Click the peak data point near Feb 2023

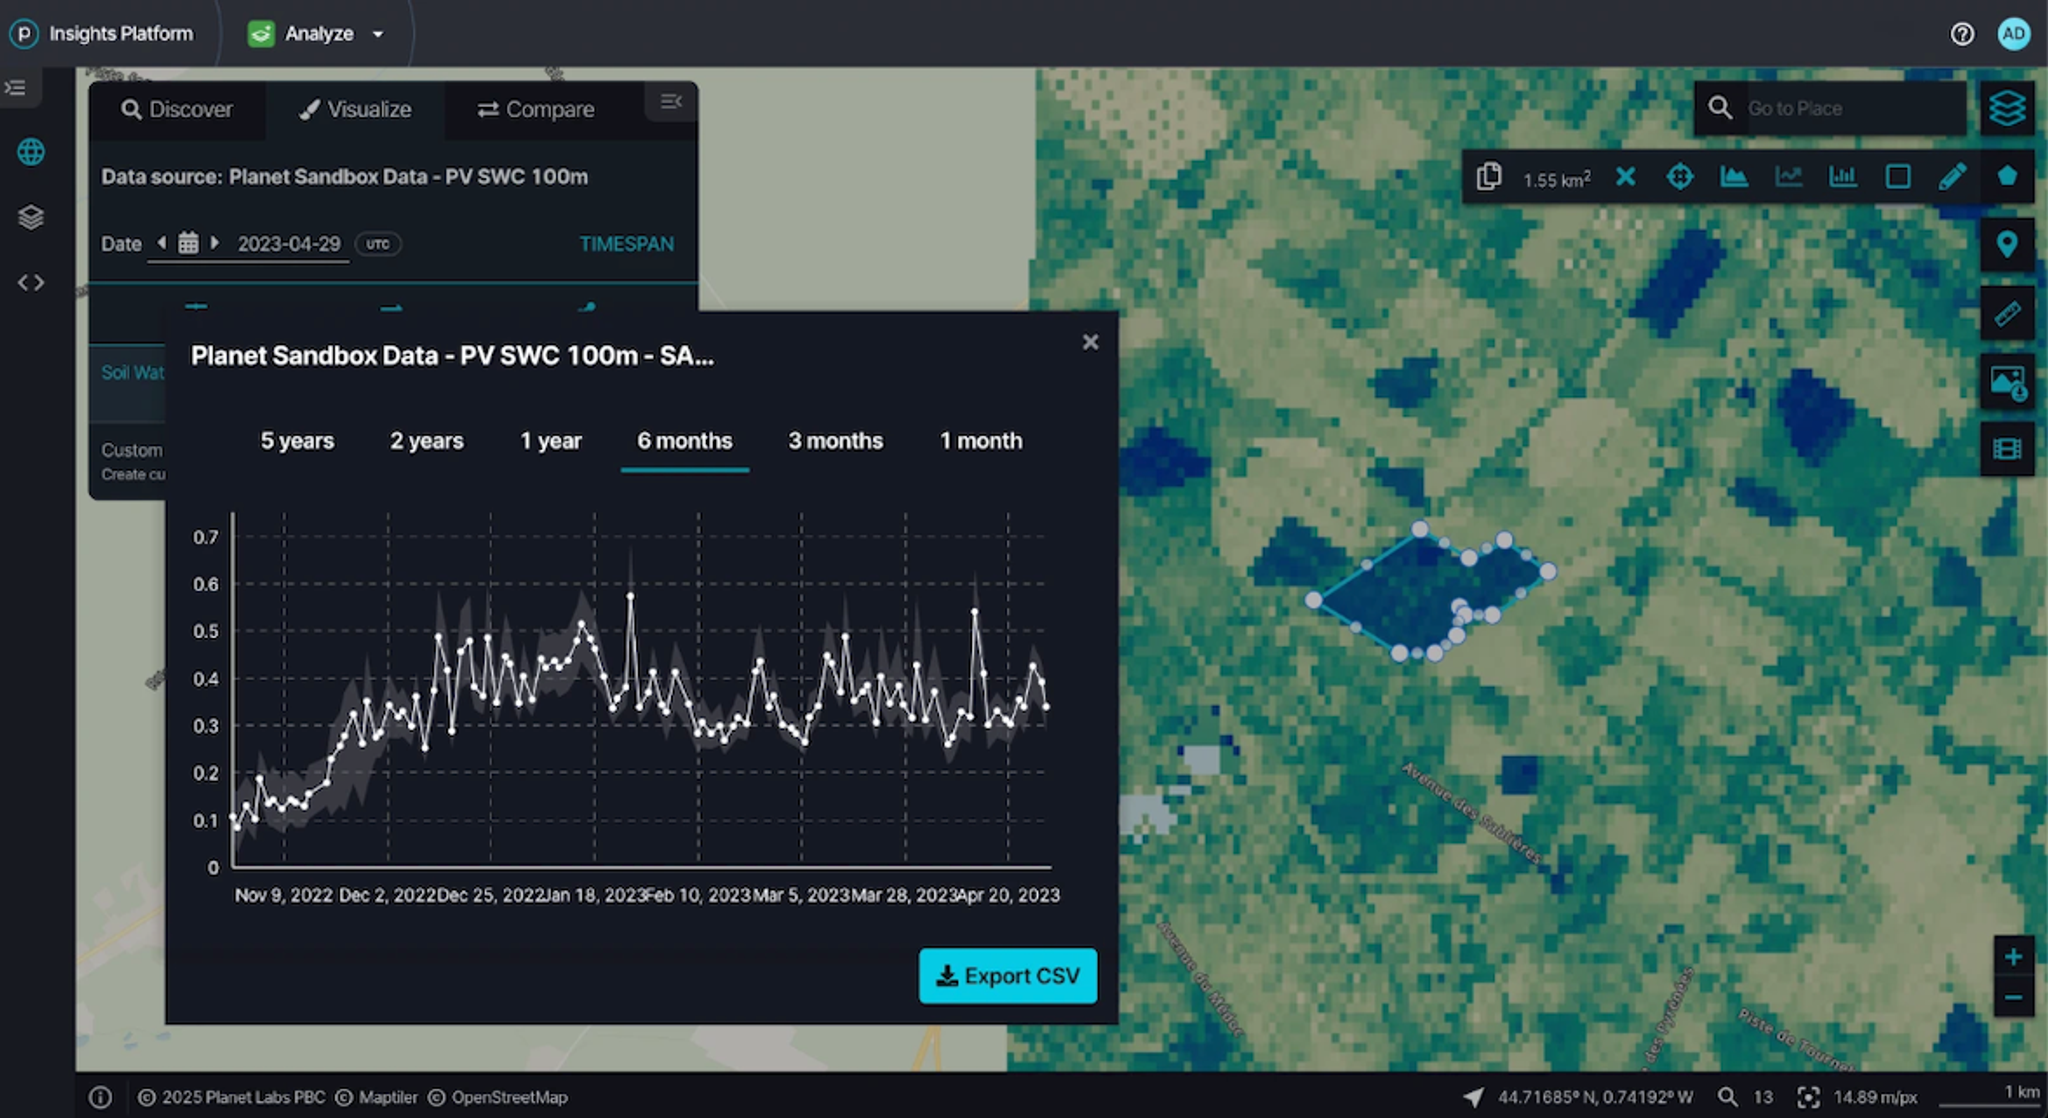(x=631, y=596)
